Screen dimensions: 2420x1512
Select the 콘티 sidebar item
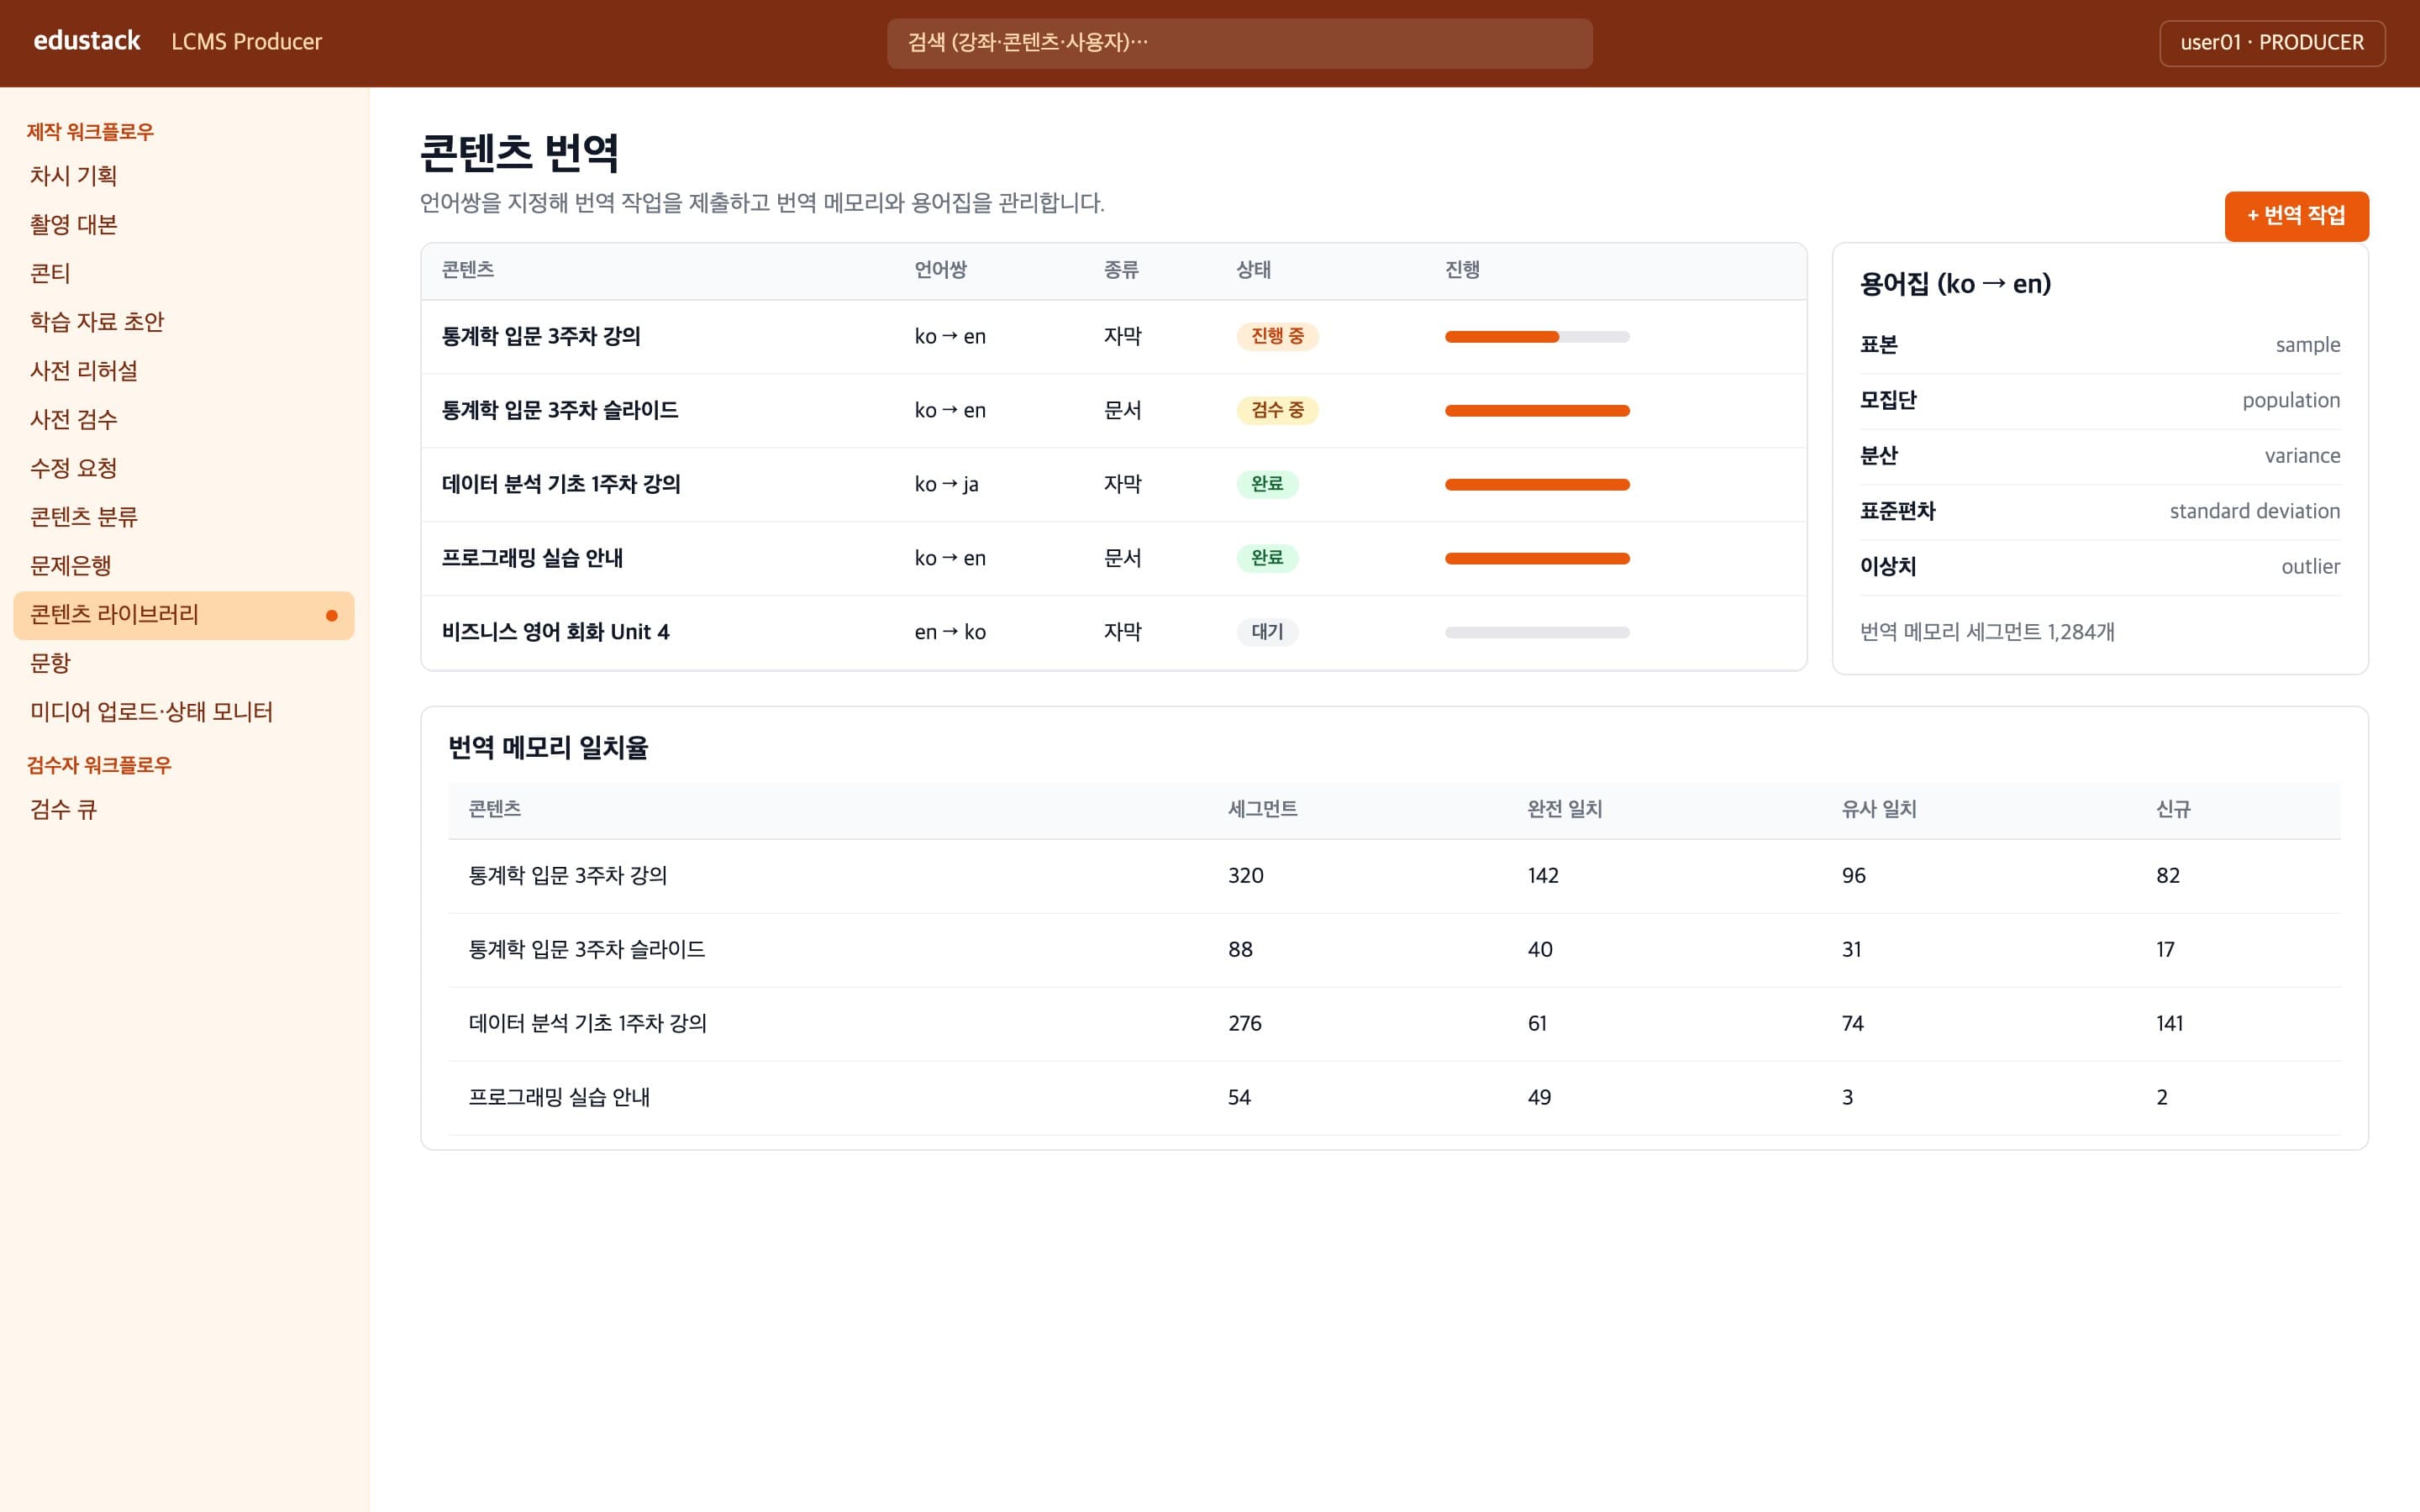point(184,273)
